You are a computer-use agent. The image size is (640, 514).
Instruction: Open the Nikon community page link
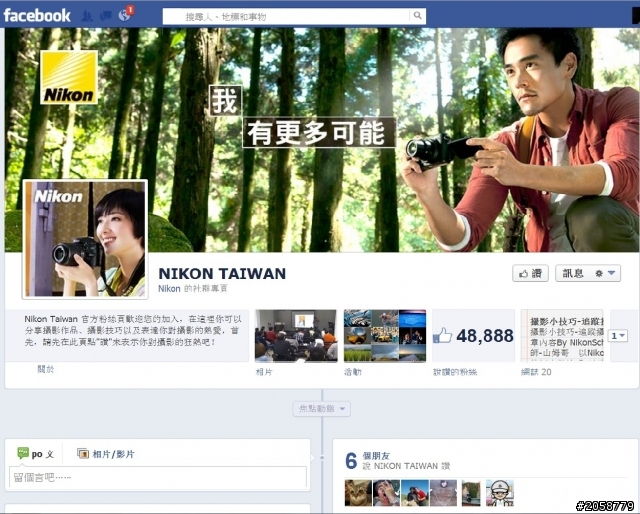pos(169,288)
